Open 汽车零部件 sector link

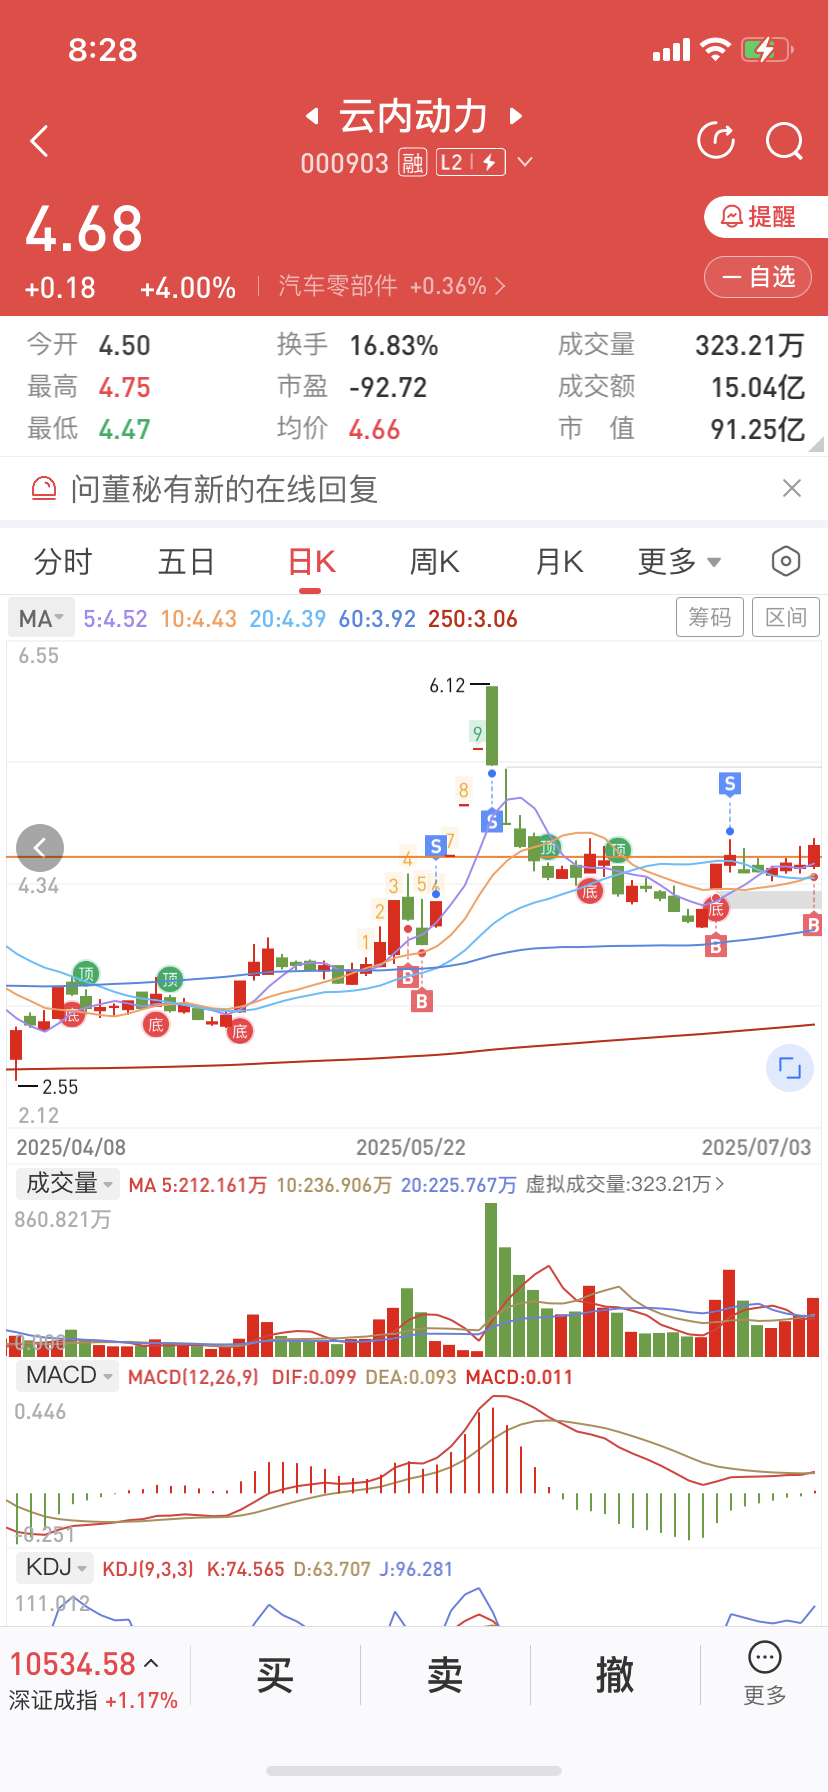tap(392, 286)
